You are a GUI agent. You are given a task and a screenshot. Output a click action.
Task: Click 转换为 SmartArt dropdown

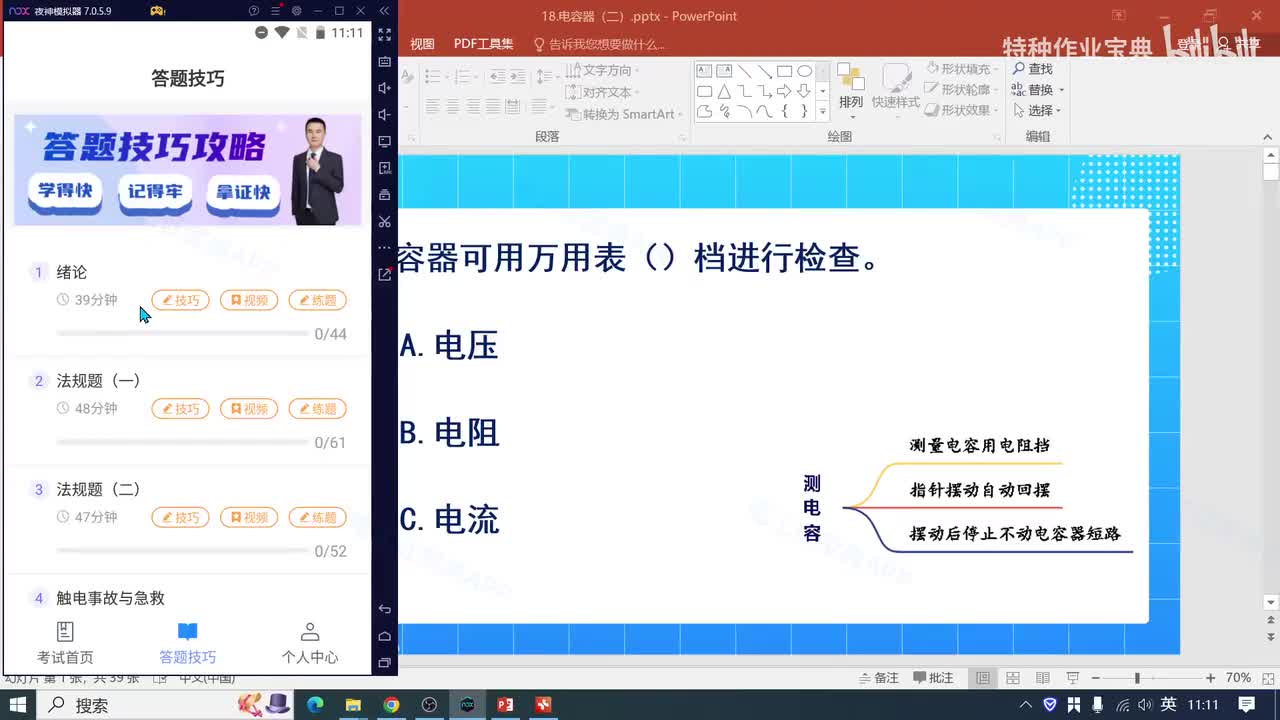pyautogui.click(x=624, y=114)
